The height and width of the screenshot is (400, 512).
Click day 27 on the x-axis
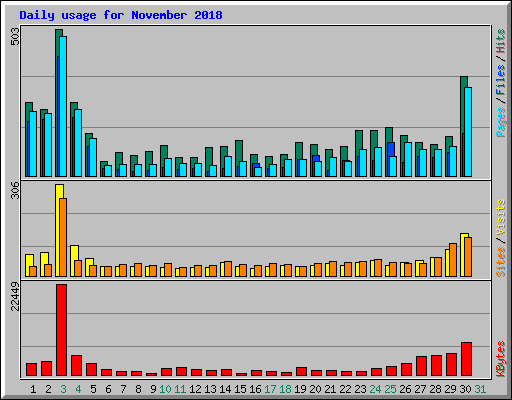pos(420,389)
